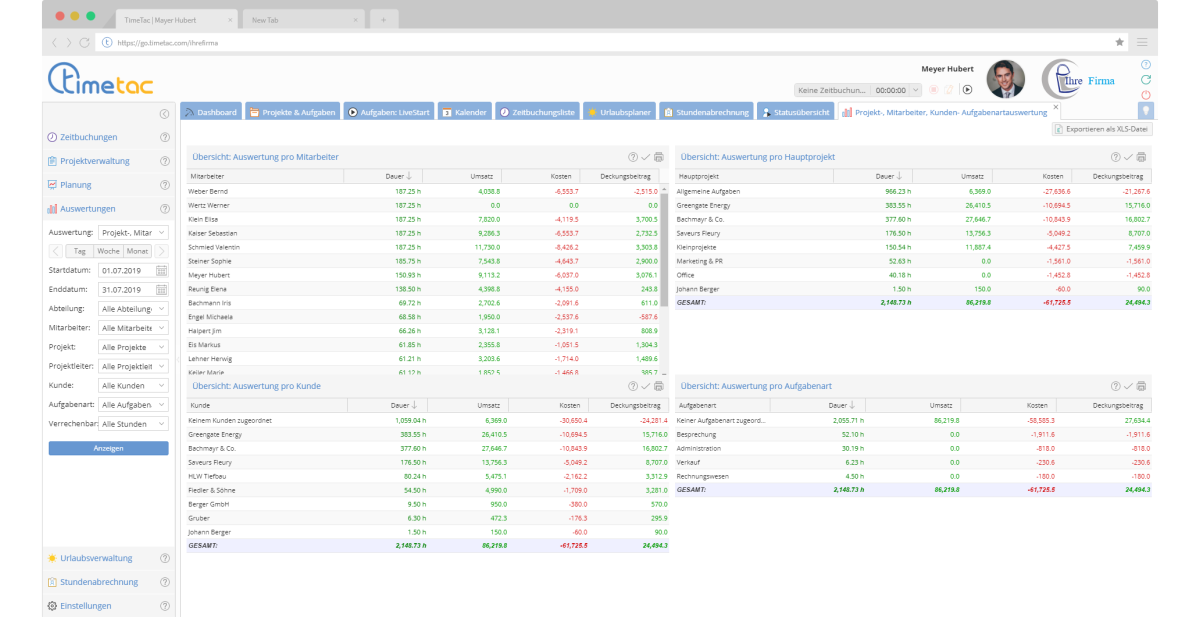Viewport: 1200px width, 628px height.
Task: Select the Woche period toggle
Action: point(108,251)
